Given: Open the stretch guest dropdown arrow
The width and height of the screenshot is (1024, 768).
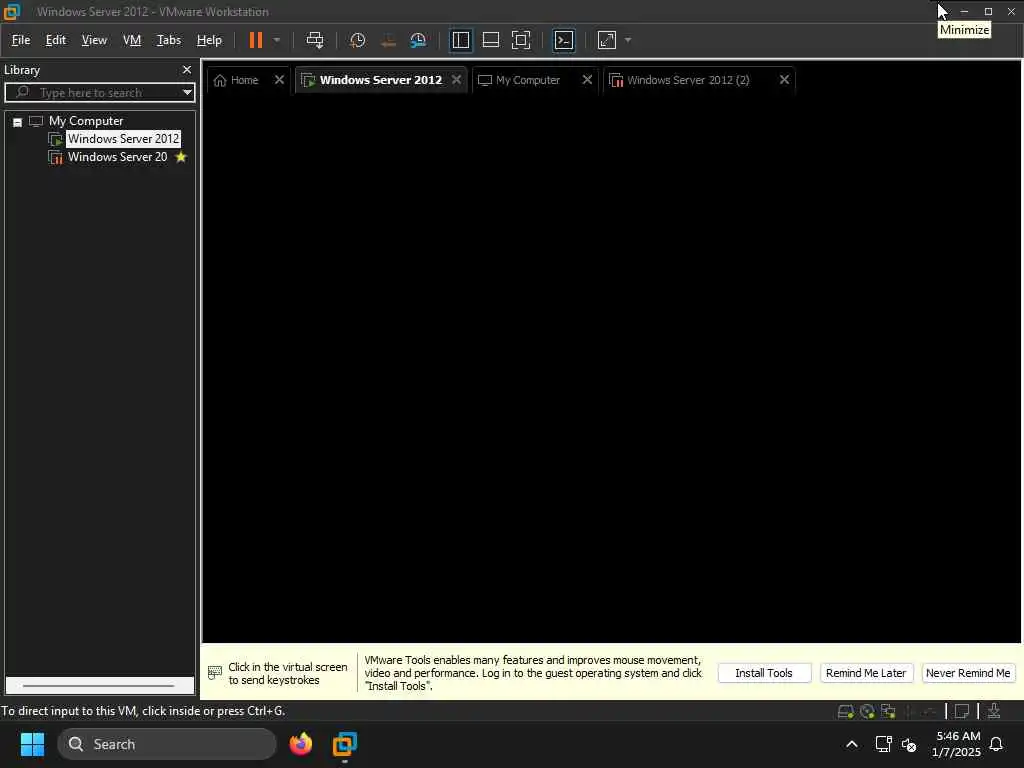Looking at the screenshot, I should pyautogui.click(x=628, y=40).
